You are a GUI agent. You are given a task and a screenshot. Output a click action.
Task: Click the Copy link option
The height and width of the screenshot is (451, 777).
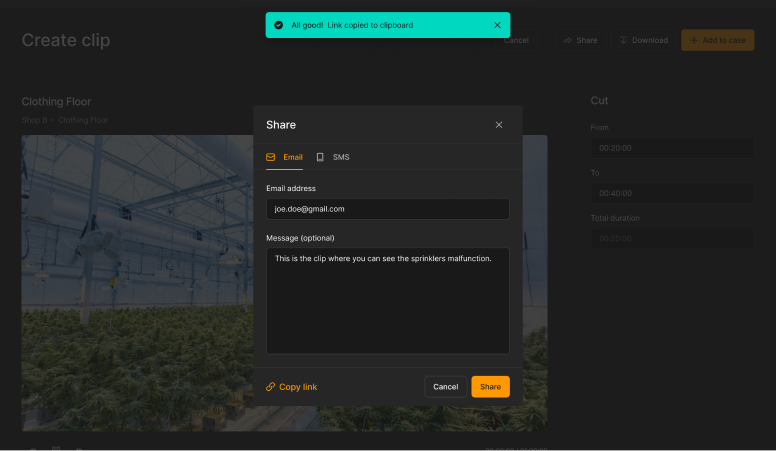point(291,387)
